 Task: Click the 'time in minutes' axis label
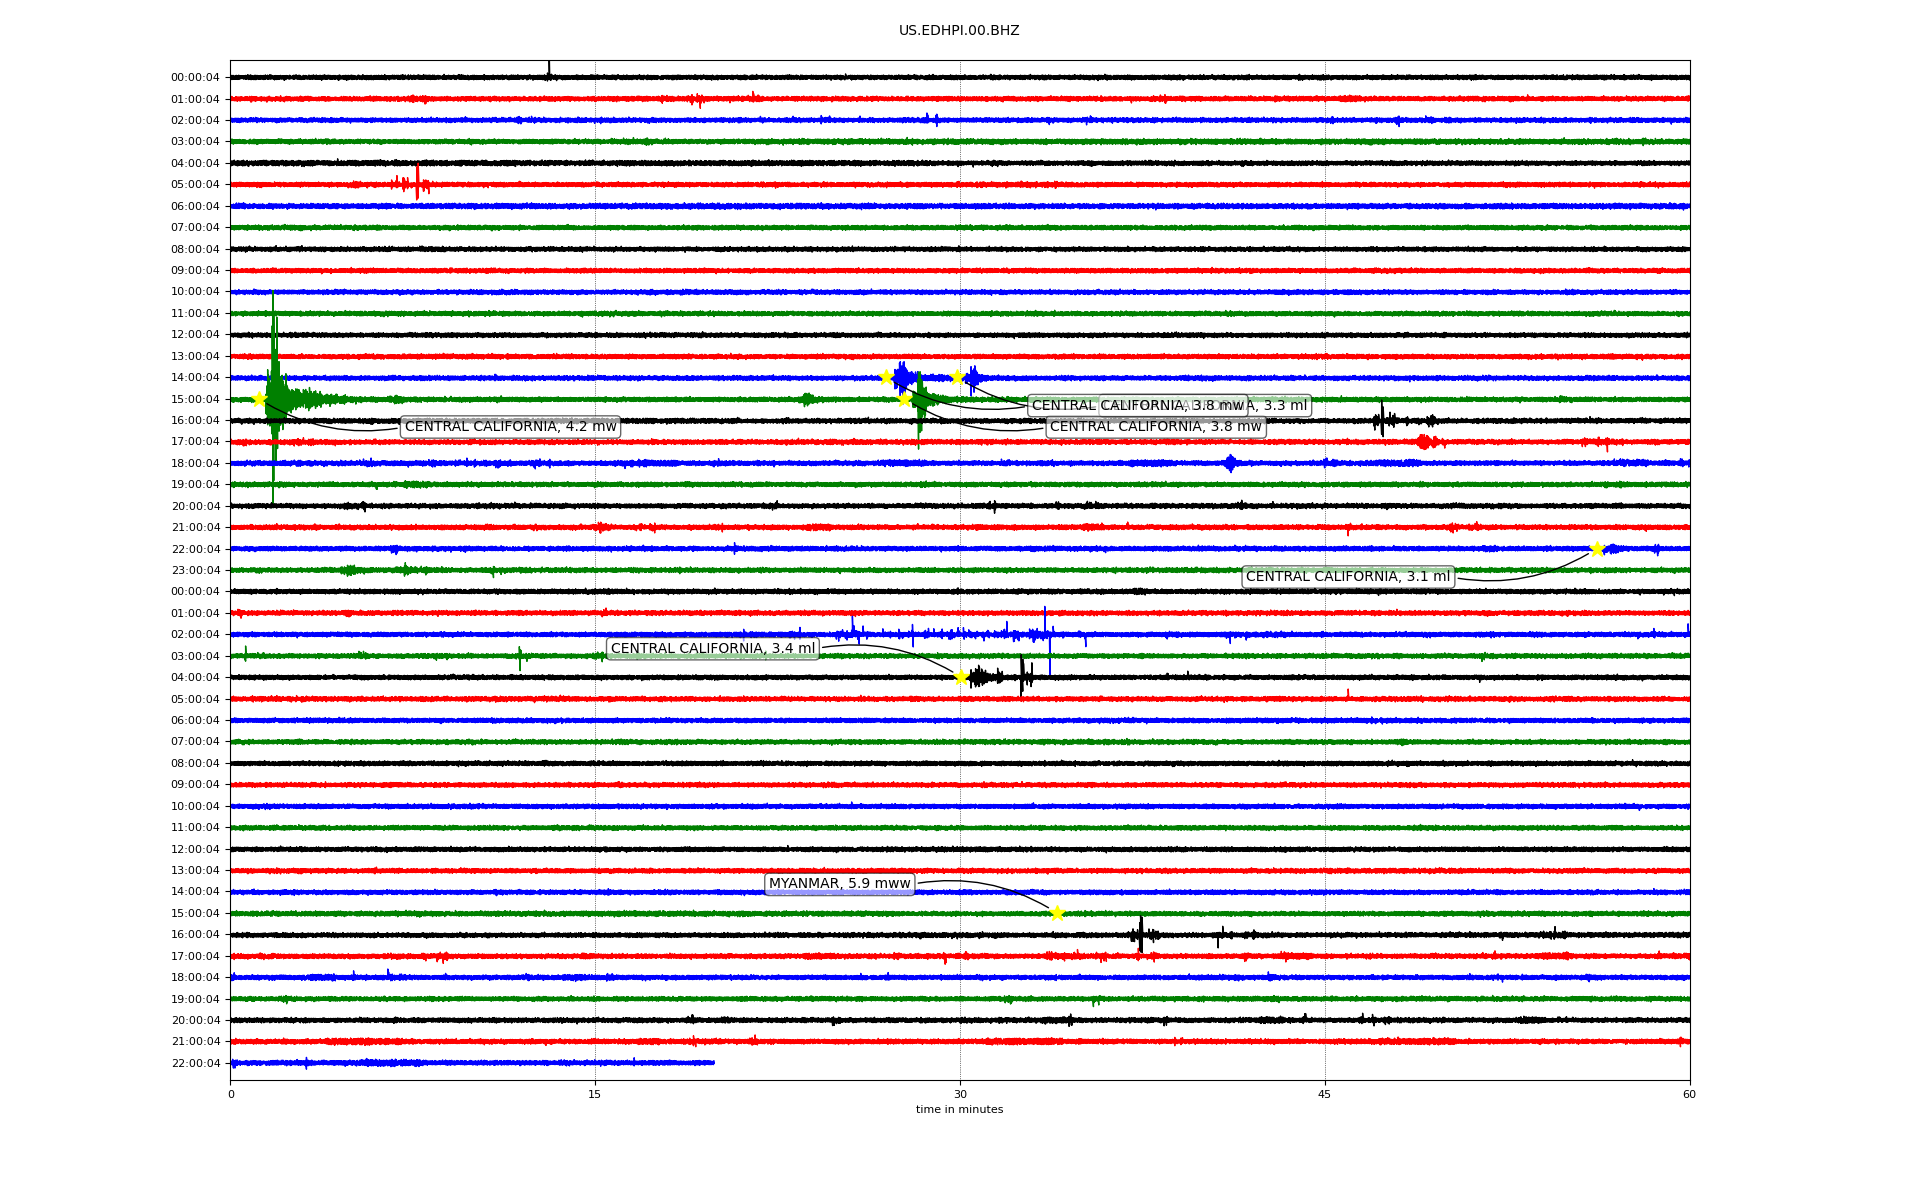[959, 1109]
